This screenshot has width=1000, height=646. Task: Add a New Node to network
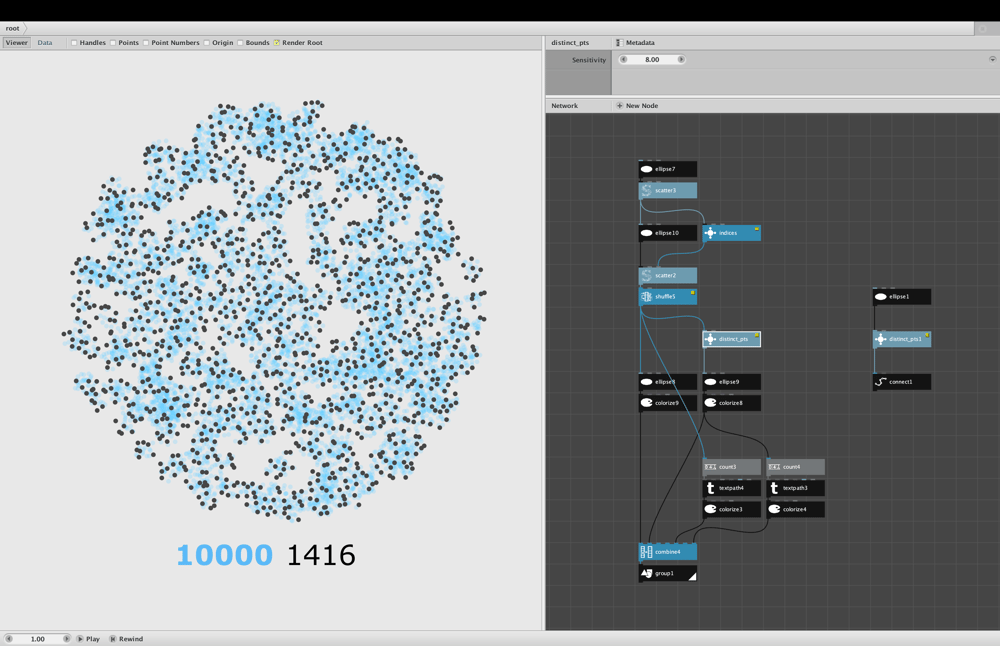click(x=637, y=106)
